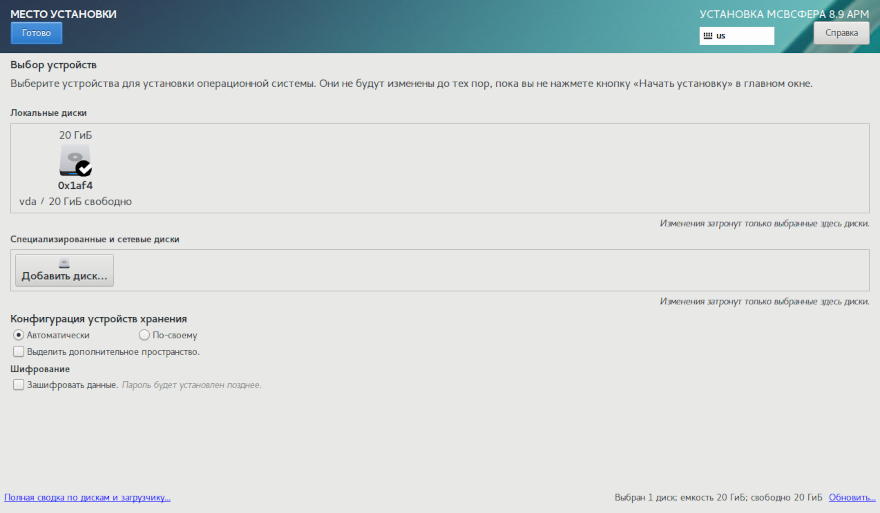This screenshot has width=880, height=513.
Task: Click the Шифрование heading
Action: pos(40,369)
